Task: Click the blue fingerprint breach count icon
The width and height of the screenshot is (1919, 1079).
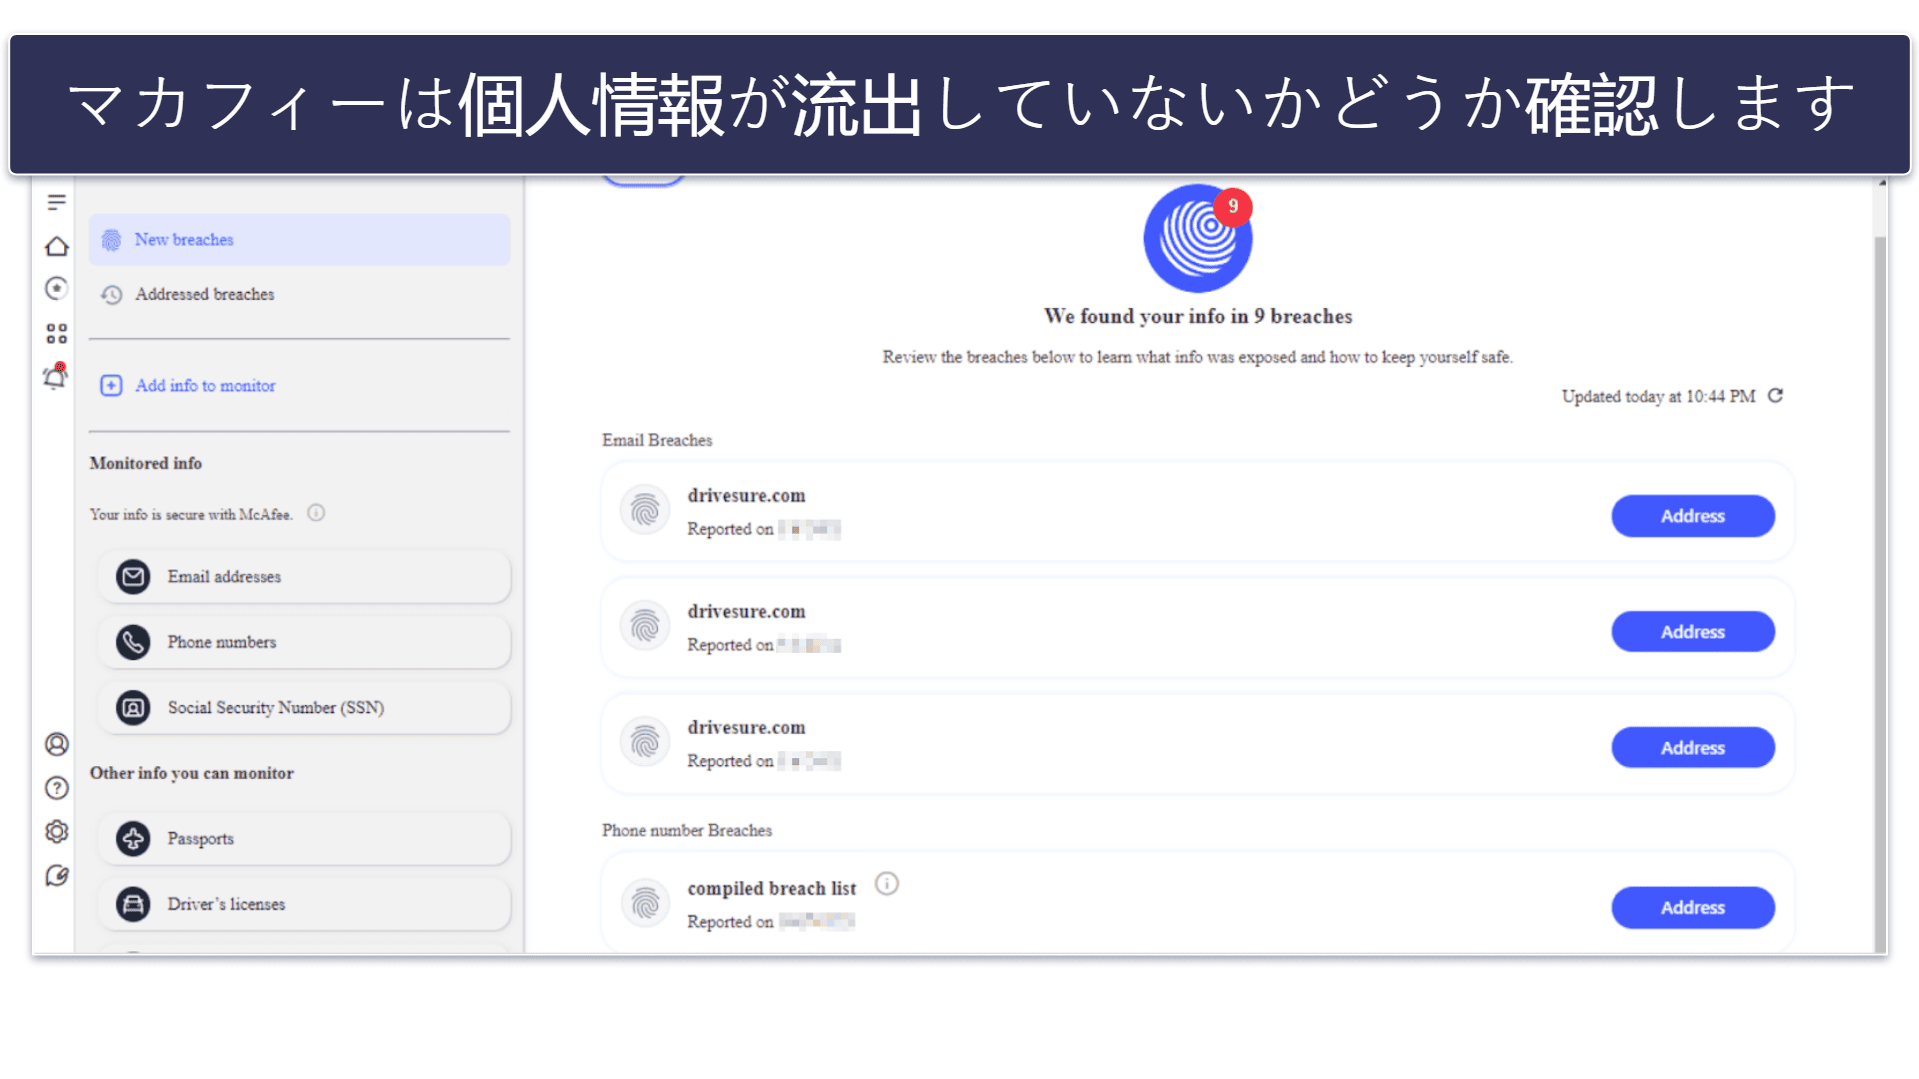Action: coord(1198,238)
